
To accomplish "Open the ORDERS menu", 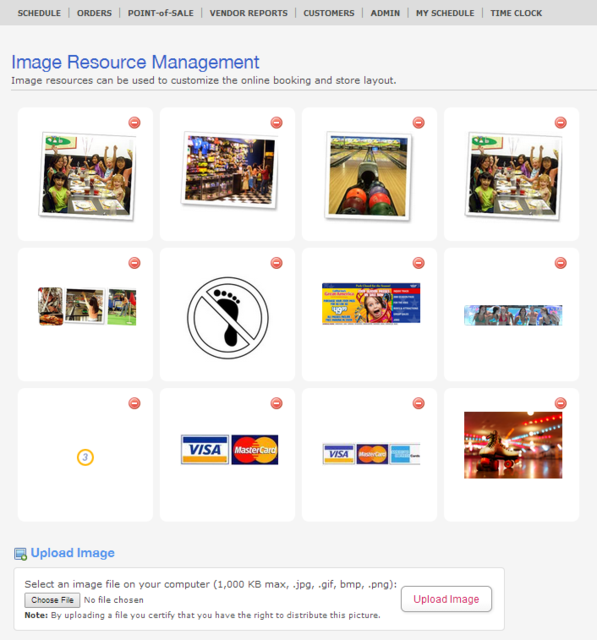I will pos(94,13).
